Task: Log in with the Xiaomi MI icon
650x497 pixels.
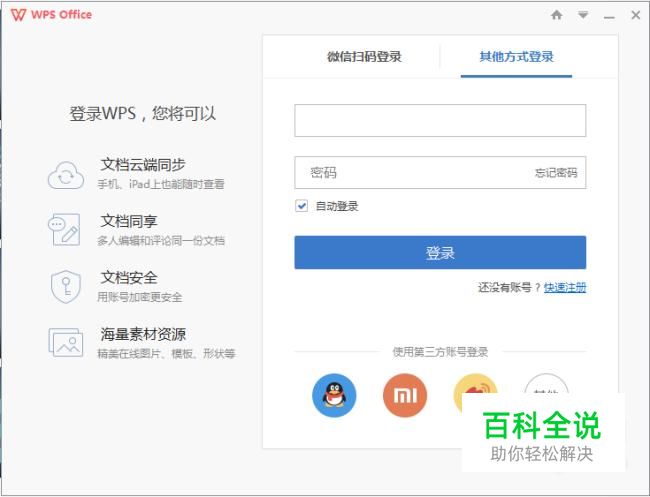Action: (405, 395)
